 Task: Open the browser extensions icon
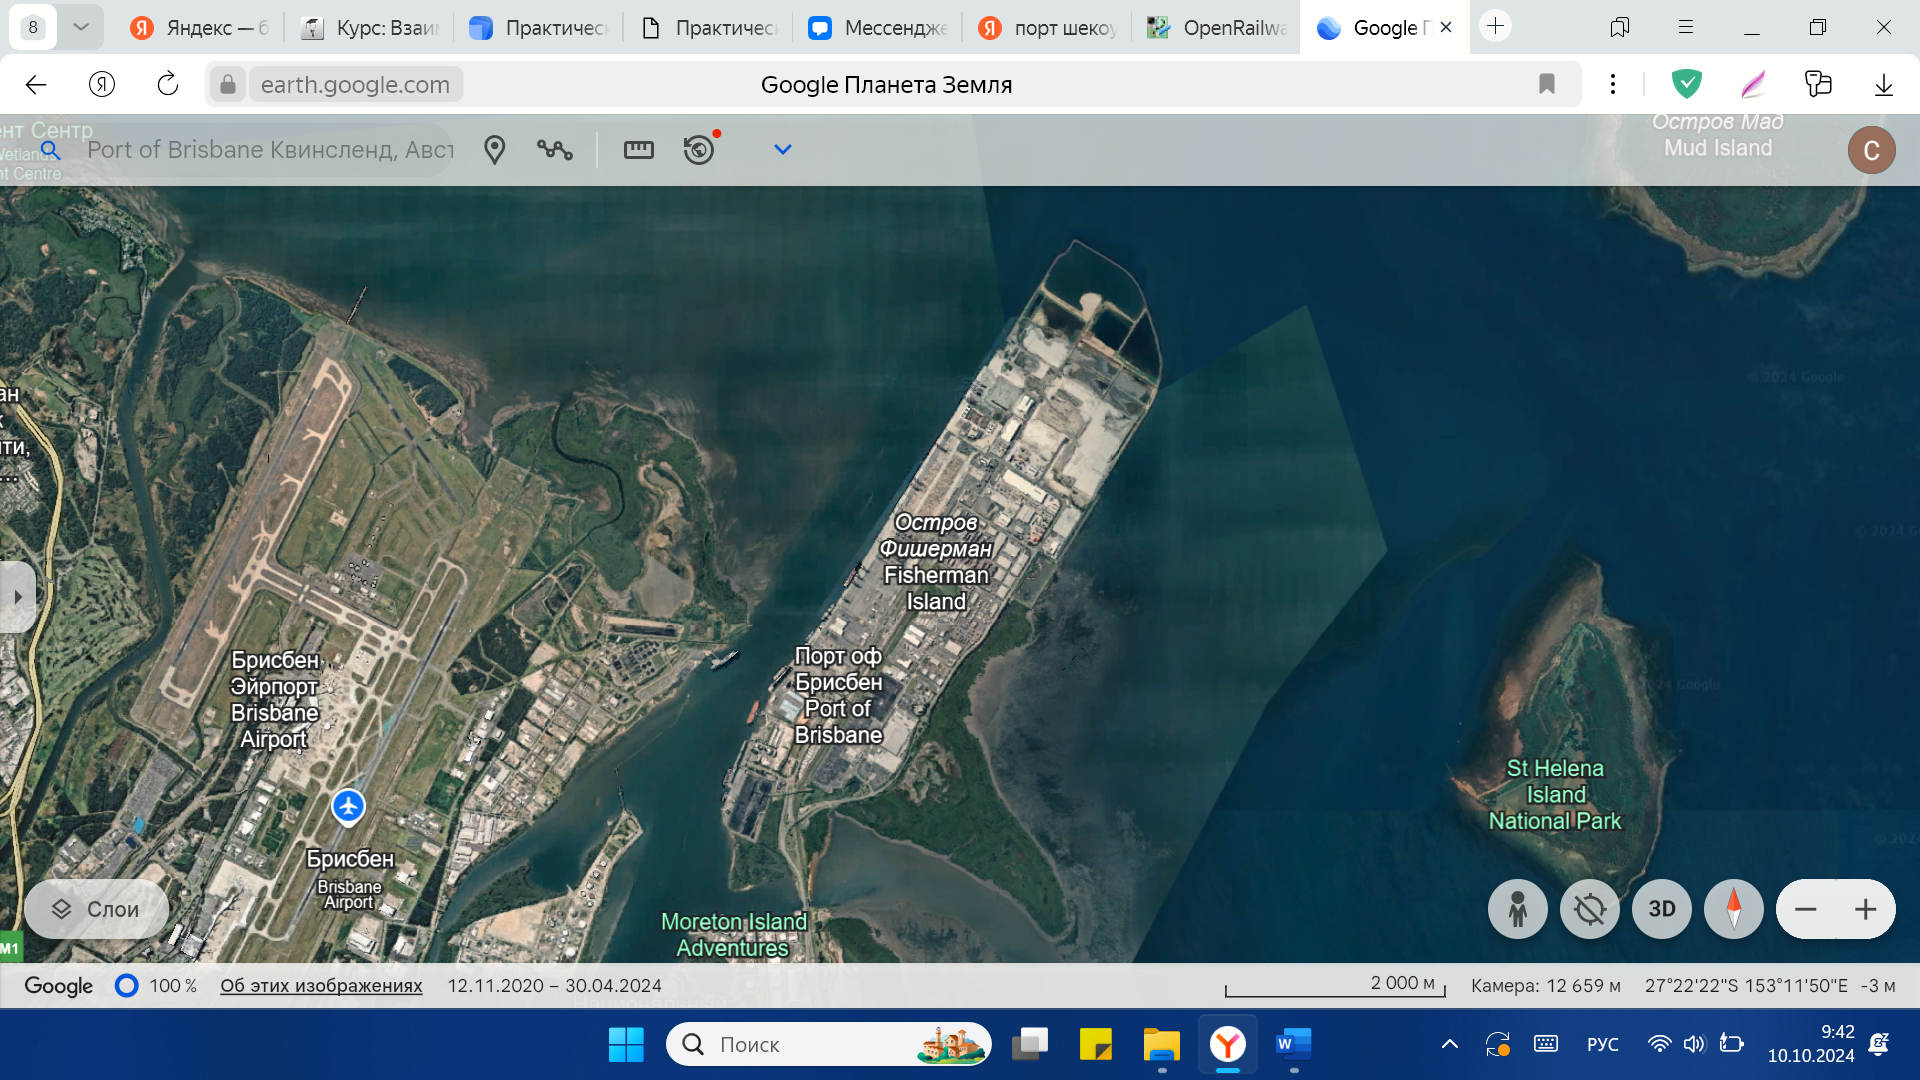pyautogui.click(x=1818, y=85)
